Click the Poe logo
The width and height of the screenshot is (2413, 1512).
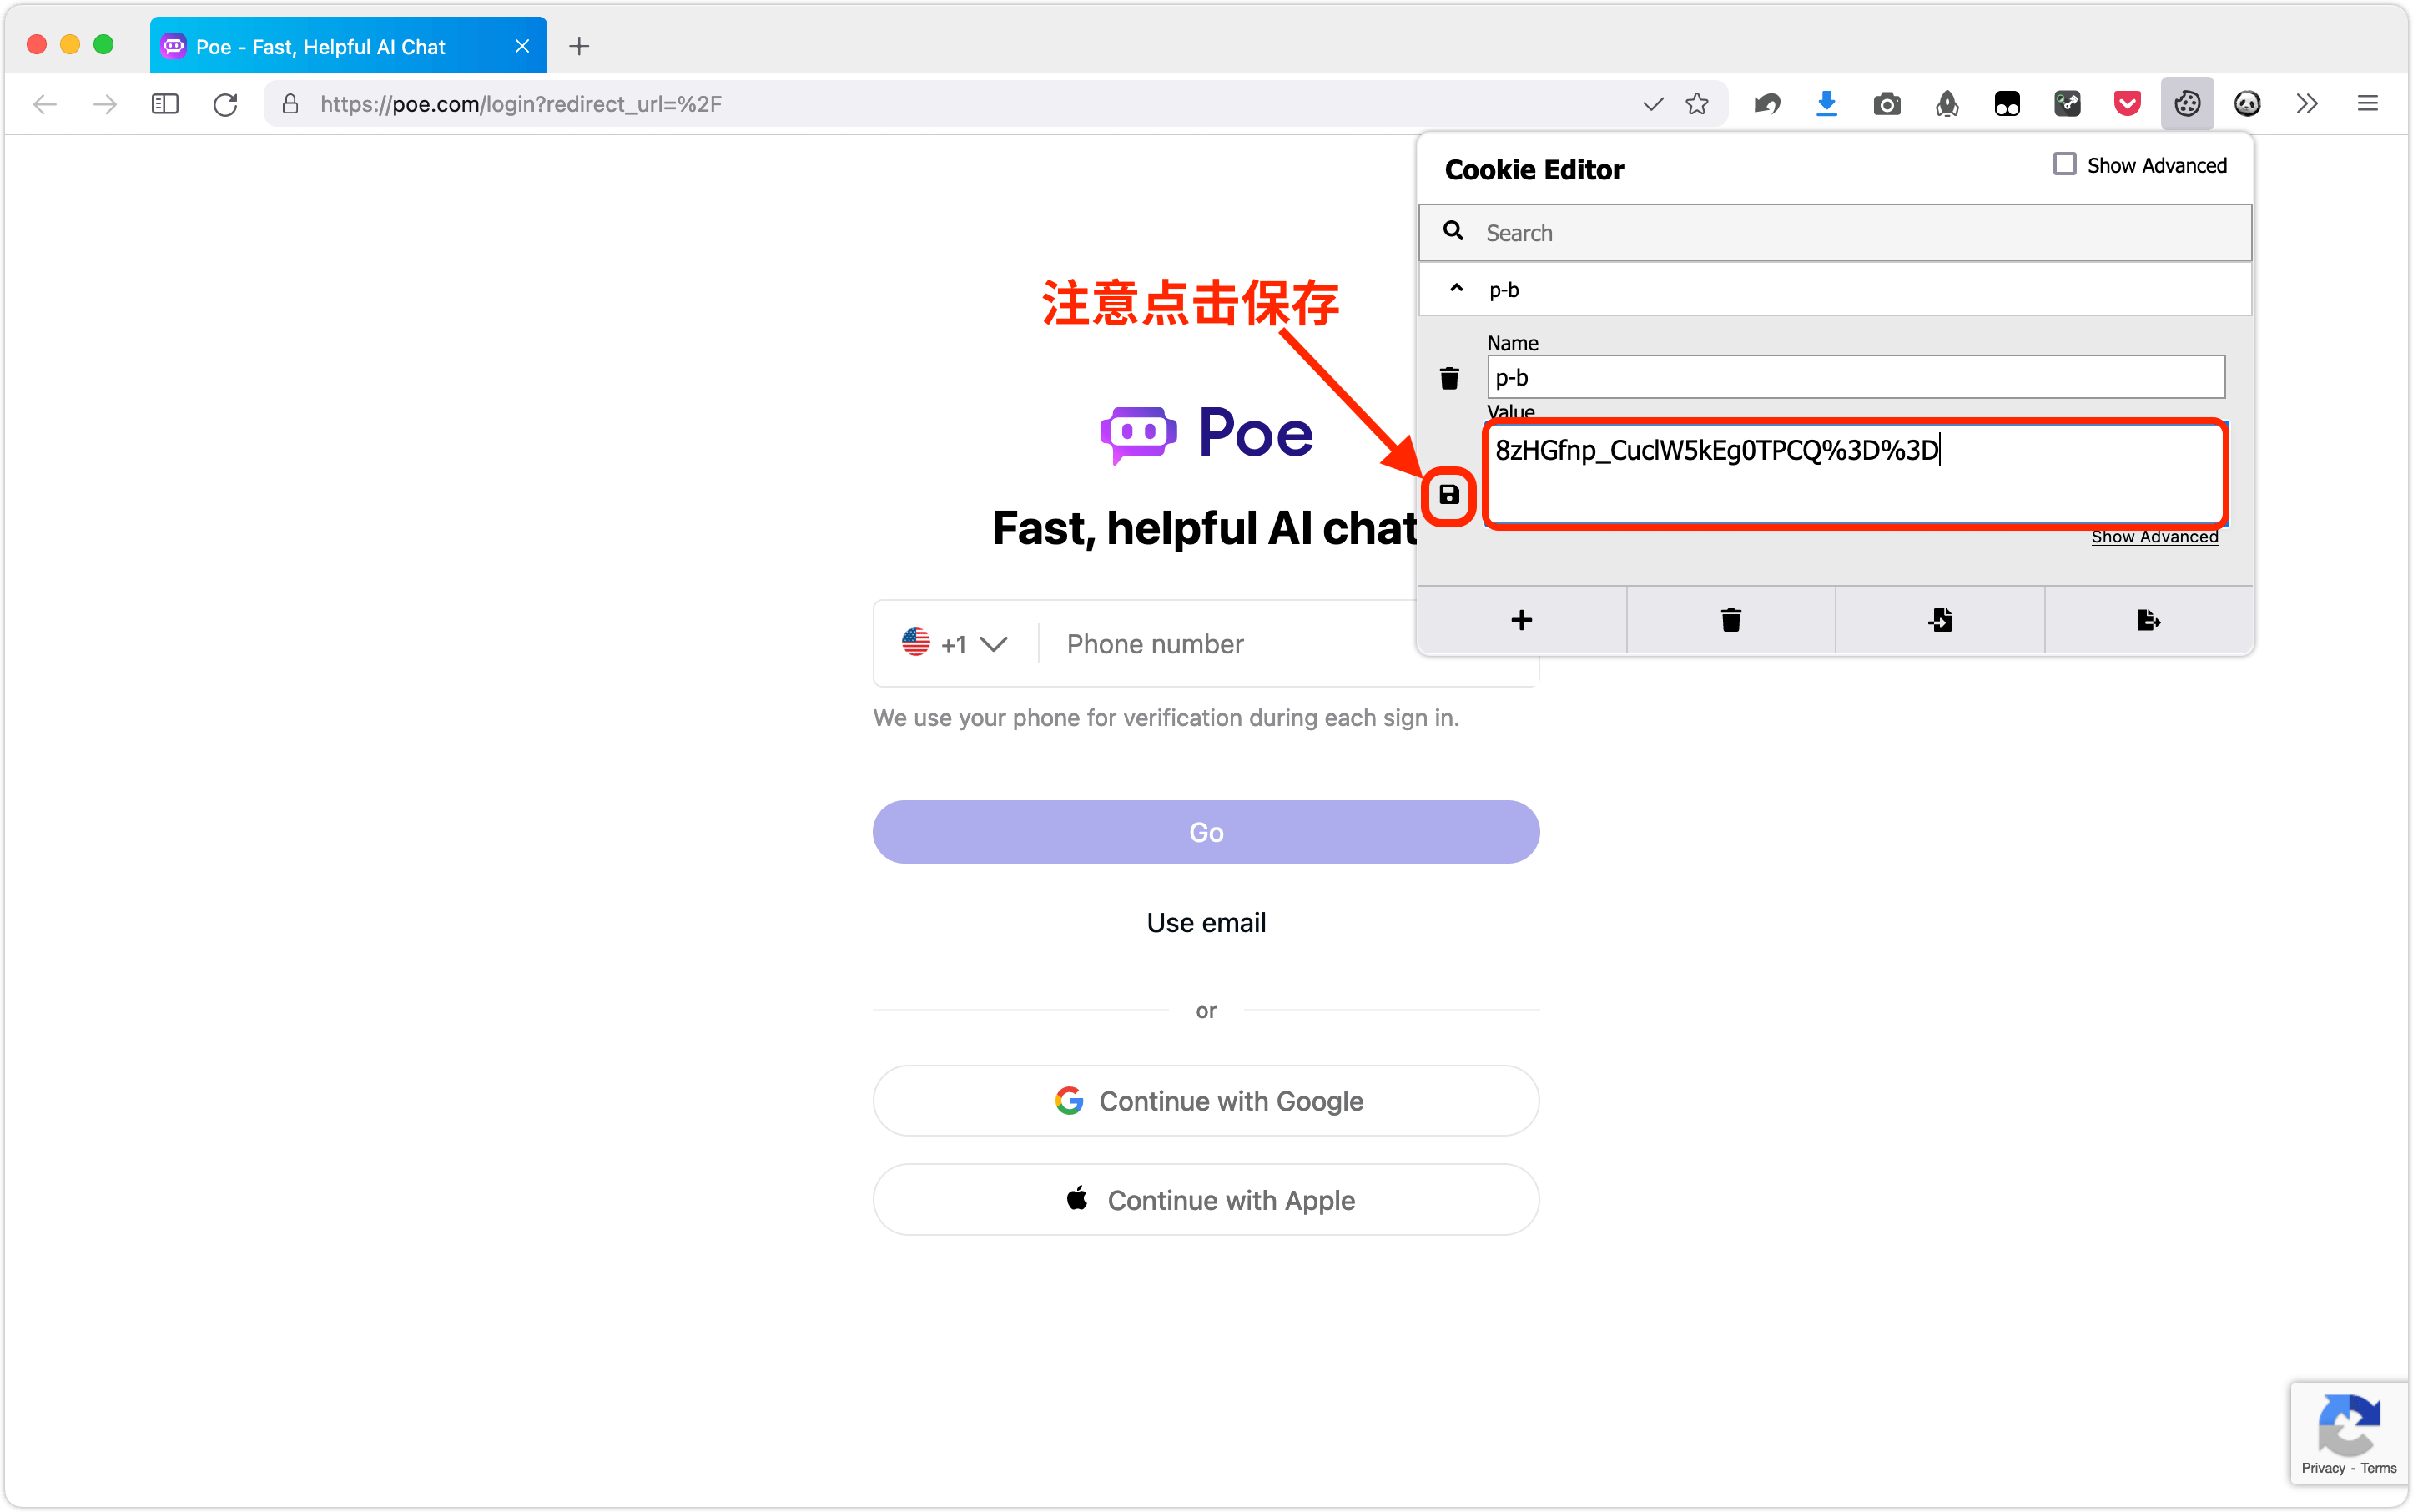[1206, 434]
